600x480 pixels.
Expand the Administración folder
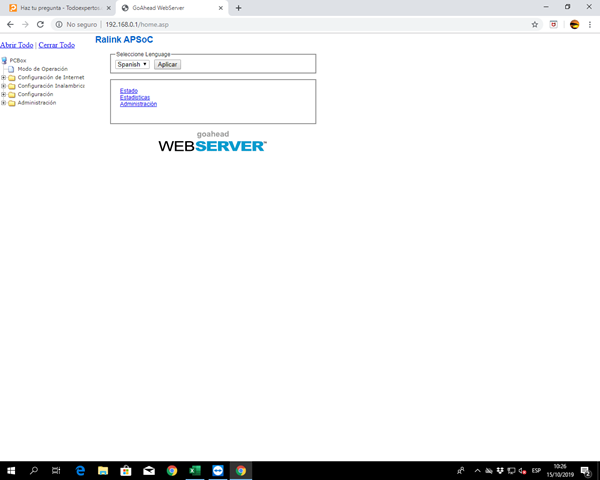(3, 103)
